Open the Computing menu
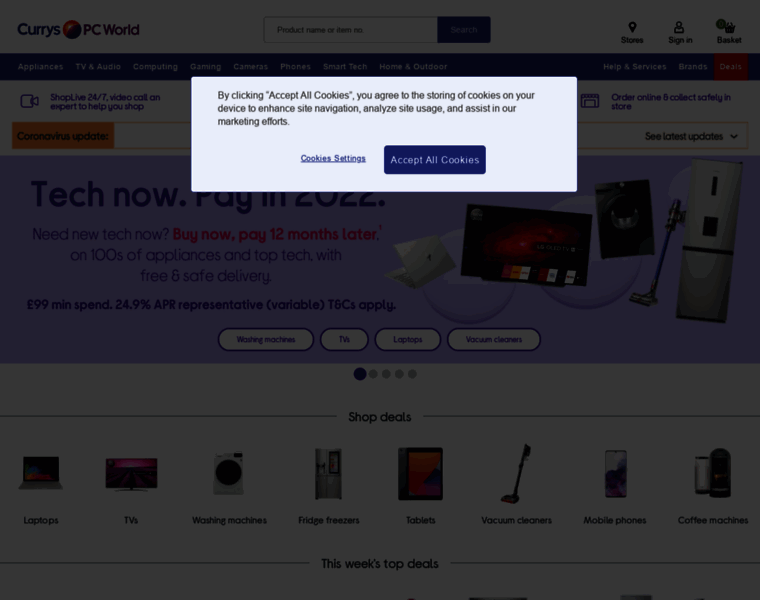760x600 pixels. (156, 67)
